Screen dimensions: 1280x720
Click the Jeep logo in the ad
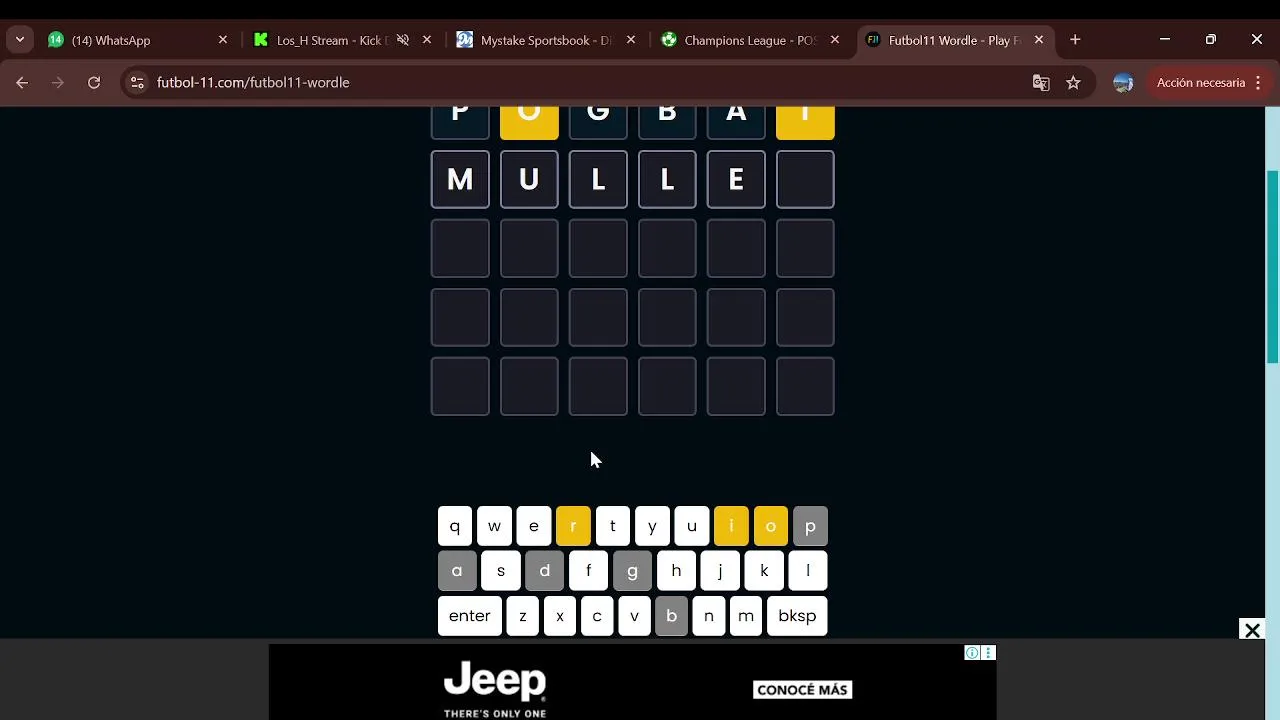(x=495, y=682)
